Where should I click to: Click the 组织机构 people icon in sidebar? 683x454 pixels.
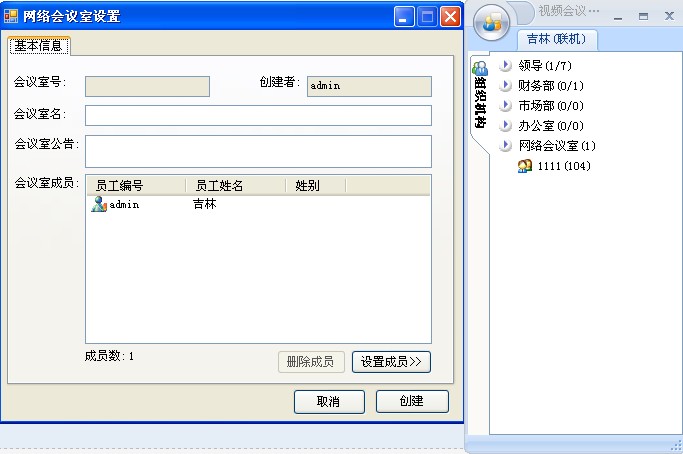tap(480, 68)
